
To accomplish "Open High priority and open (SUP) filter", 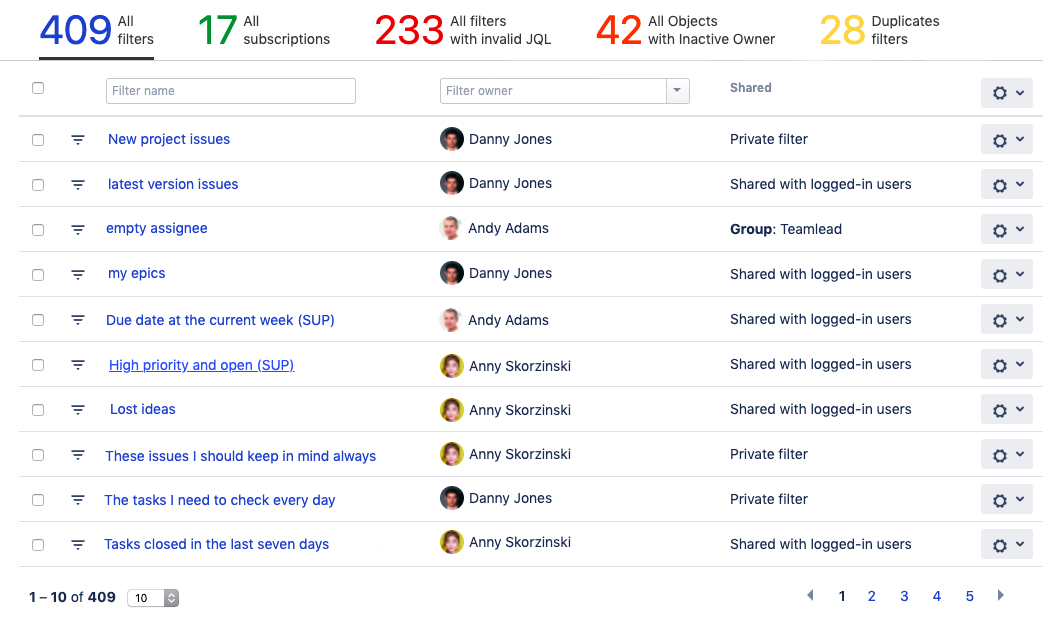I will click(201, 365).
